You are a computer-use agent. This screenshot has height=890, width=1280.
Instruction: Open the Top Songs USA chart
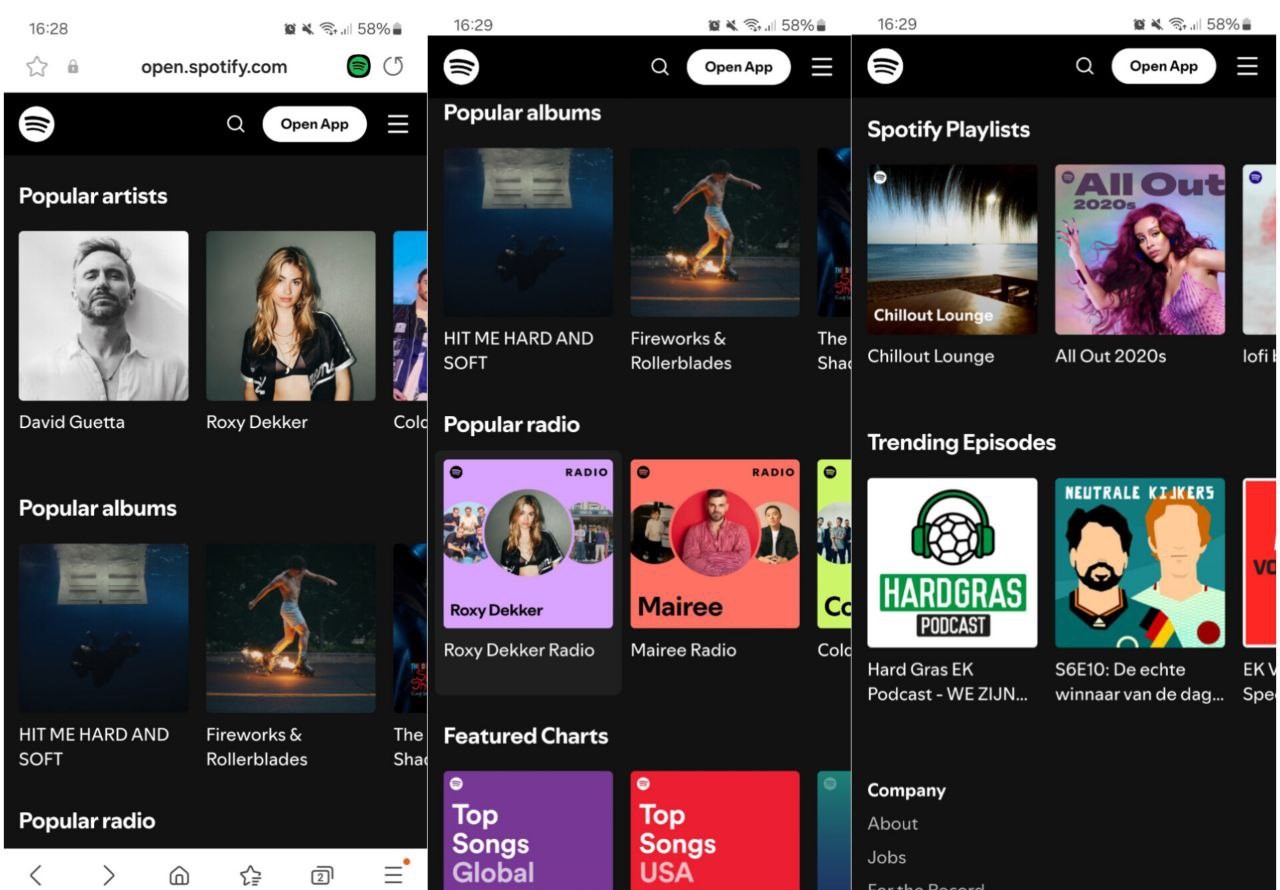coord(715,830)
